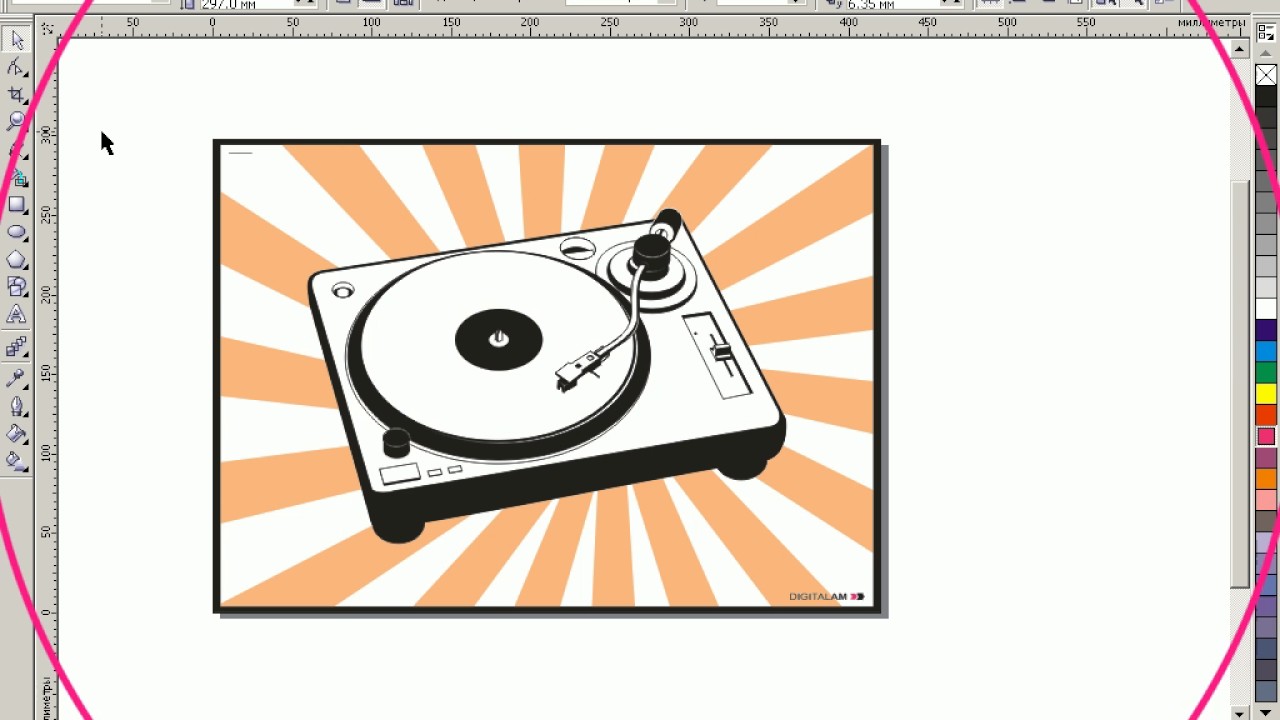
Task: Select the Fill bucket tool
Action: [17, 433]
